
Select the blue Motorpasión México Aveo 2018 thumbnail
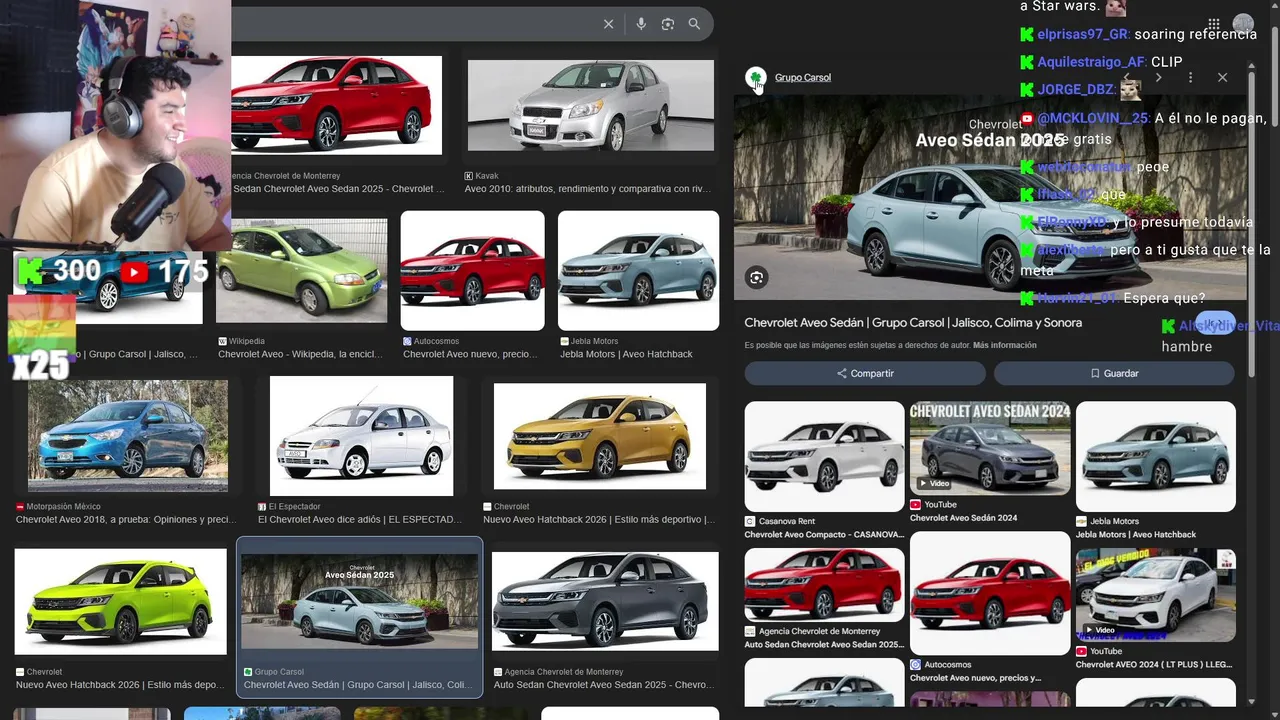(x=128, y=435)
